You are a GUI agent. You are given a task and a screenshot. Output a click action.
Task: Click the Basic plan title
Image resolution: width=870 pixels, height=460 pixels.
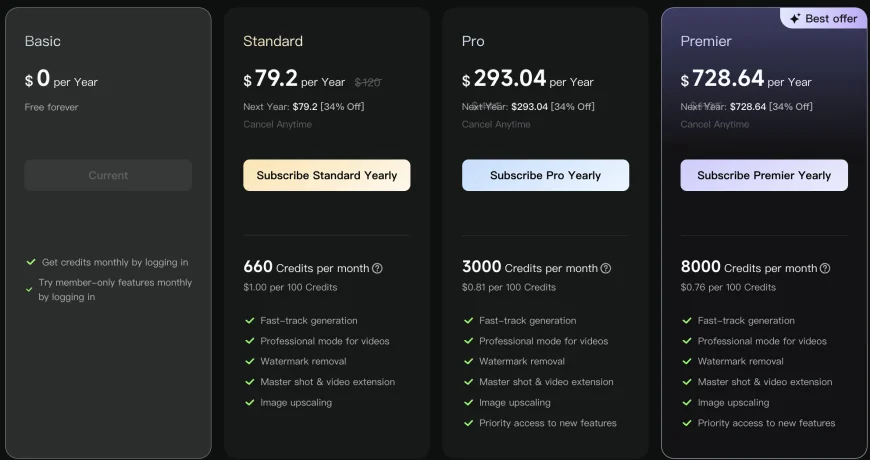(43, 41)
